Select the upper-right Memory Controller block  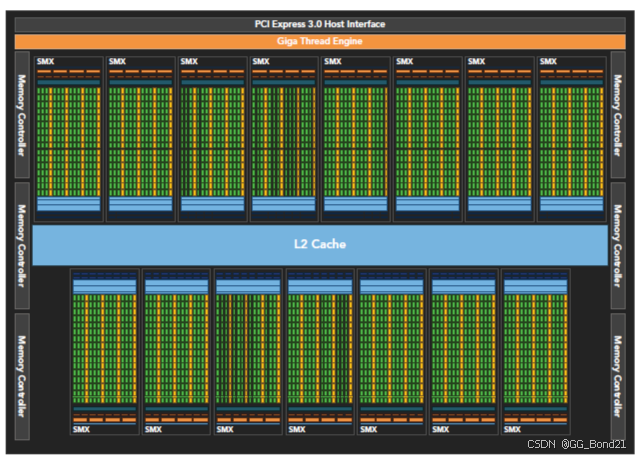pyautogui.click(x=618, y=115)
